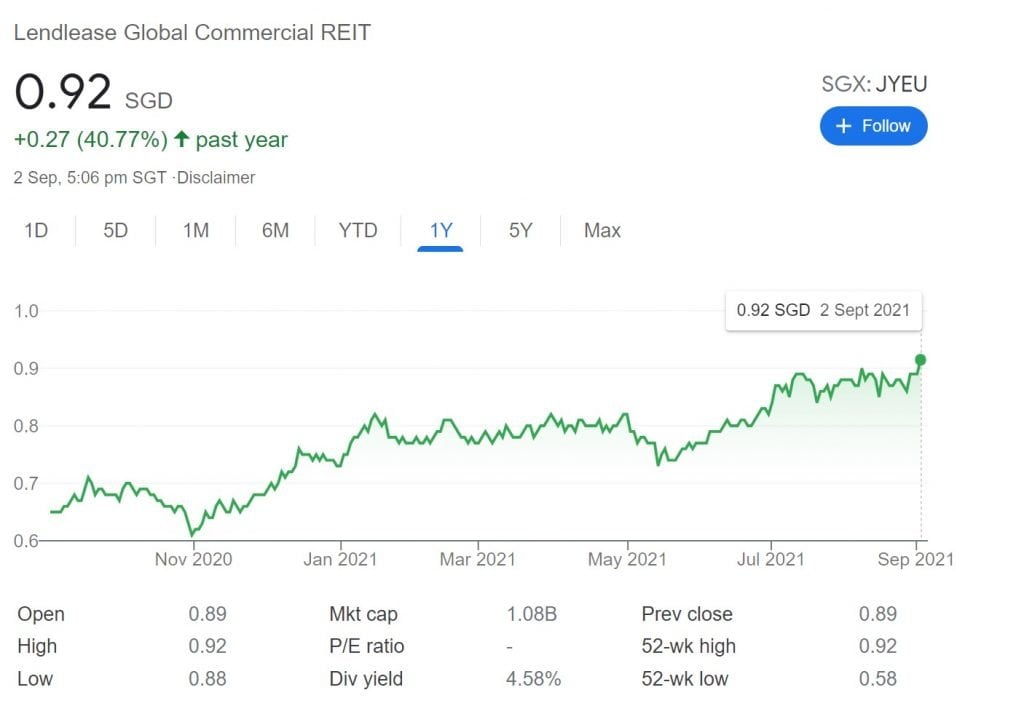Viewport: 1024px width, 722px height.
Task: Click the 0.92 SGD current price
Action: 93,92
